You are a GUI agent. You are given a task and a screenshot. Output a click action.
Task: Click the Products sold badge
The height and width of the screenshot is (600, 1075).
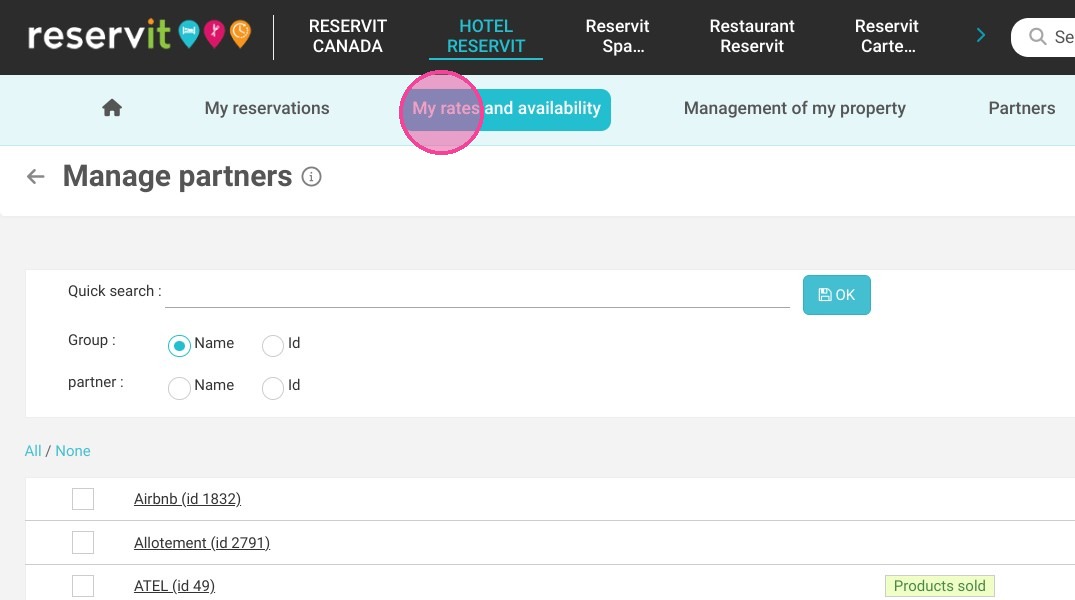point(939,586)
